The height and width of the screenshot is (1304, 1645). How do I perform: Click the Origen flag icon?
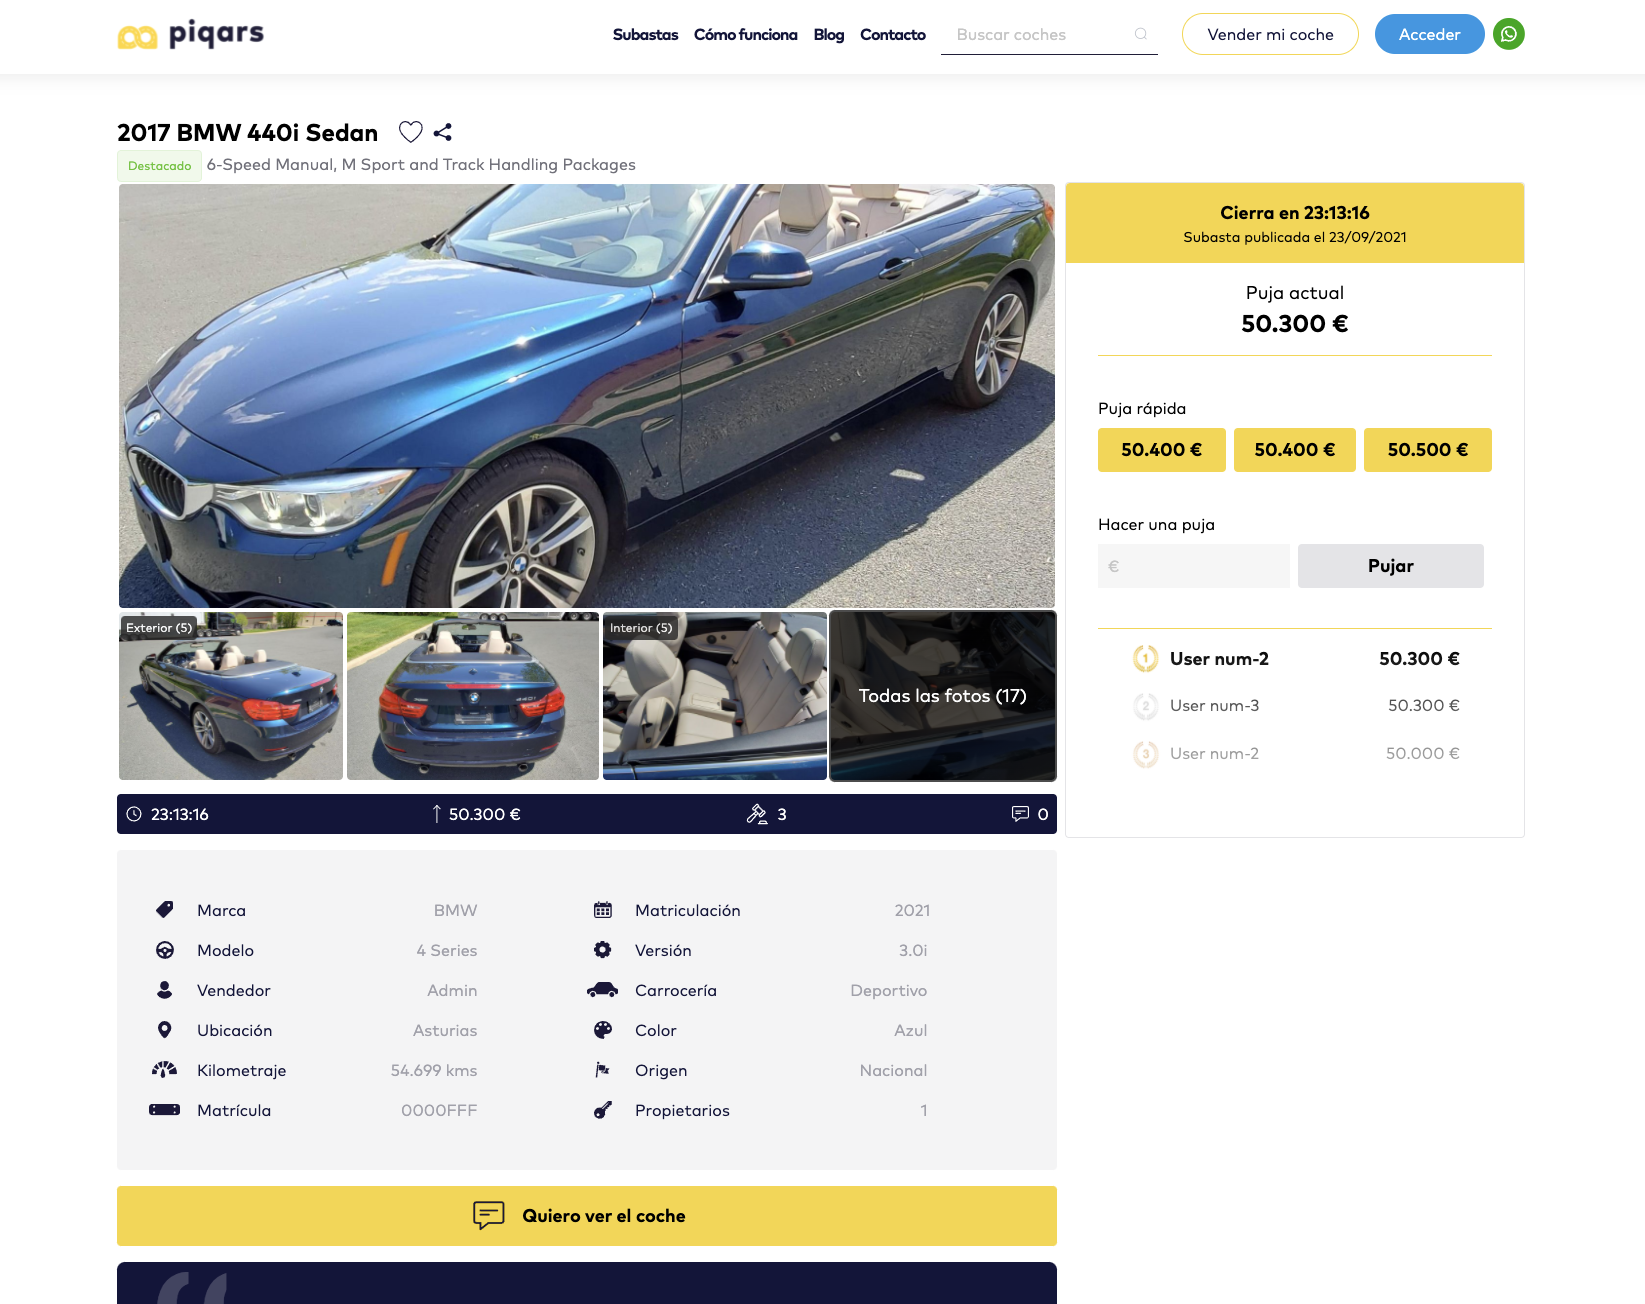pyautogui.click(x=603, y=1070)
